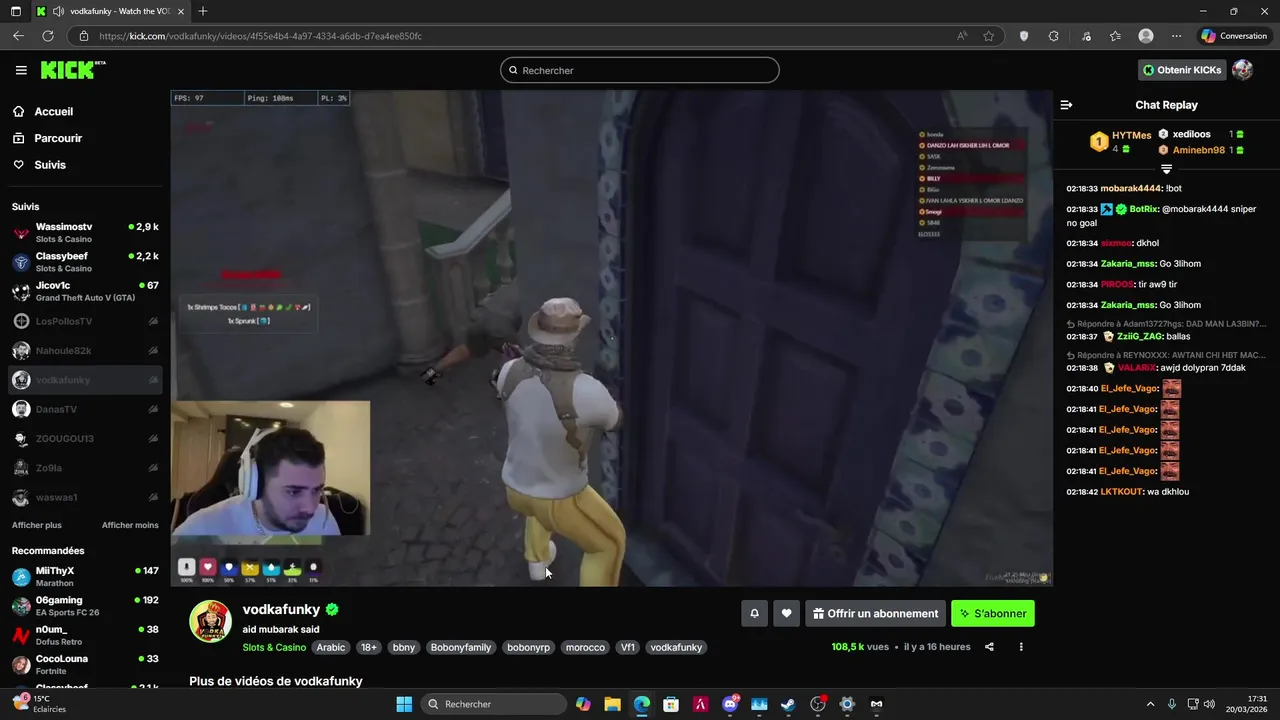Open the recommended 06gaming channel

coord(85,606)
